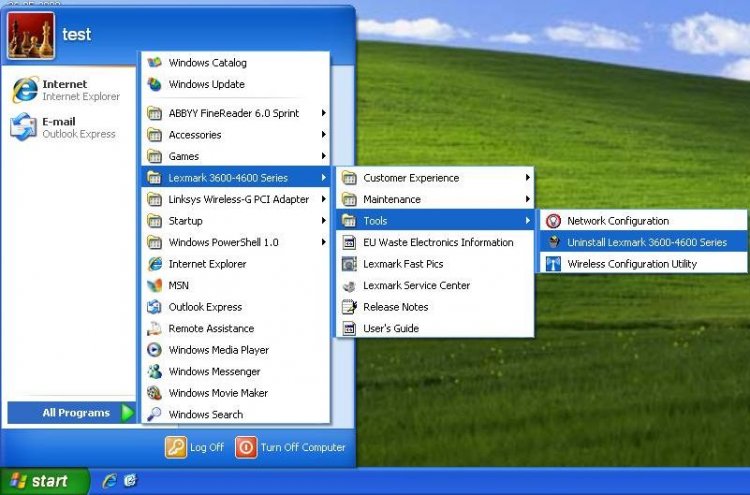Click the Log Off button

pos(195,448)
